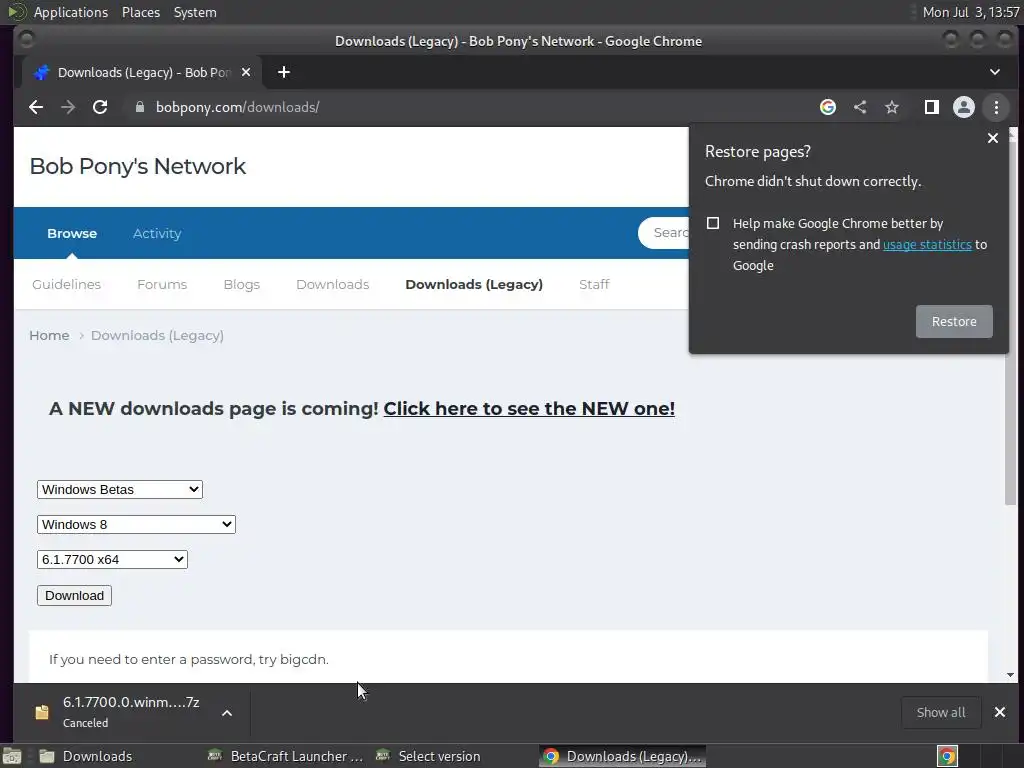Enable sending crash reports checkbox
This screenshot has width=1024, height=768.
click(x=713, y=223)
